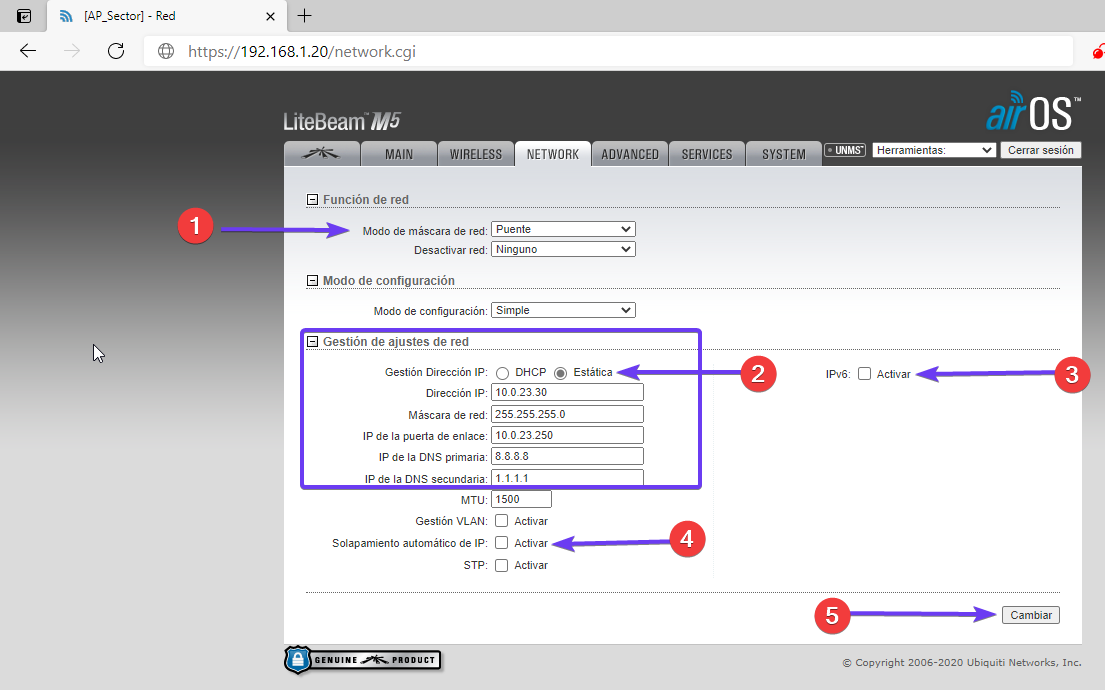Click the Dirección IP input field
1105x690 pixels.
567,393
